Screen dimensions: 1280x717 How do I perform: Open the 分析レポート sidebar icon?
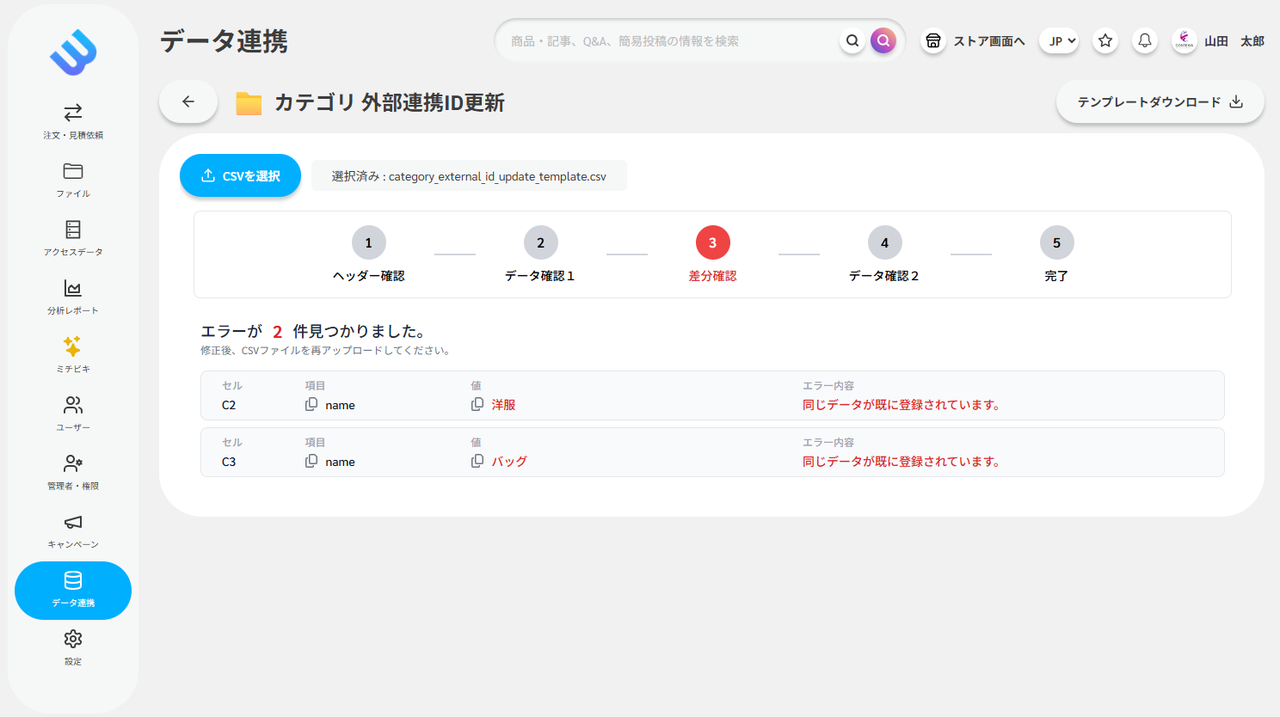72,296
